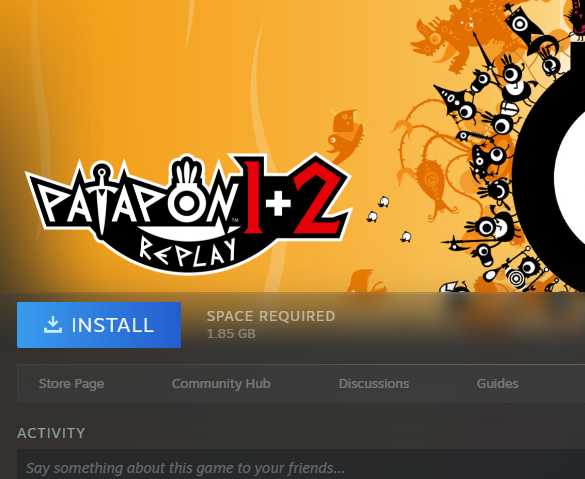Open the Store Page tab

71,383
